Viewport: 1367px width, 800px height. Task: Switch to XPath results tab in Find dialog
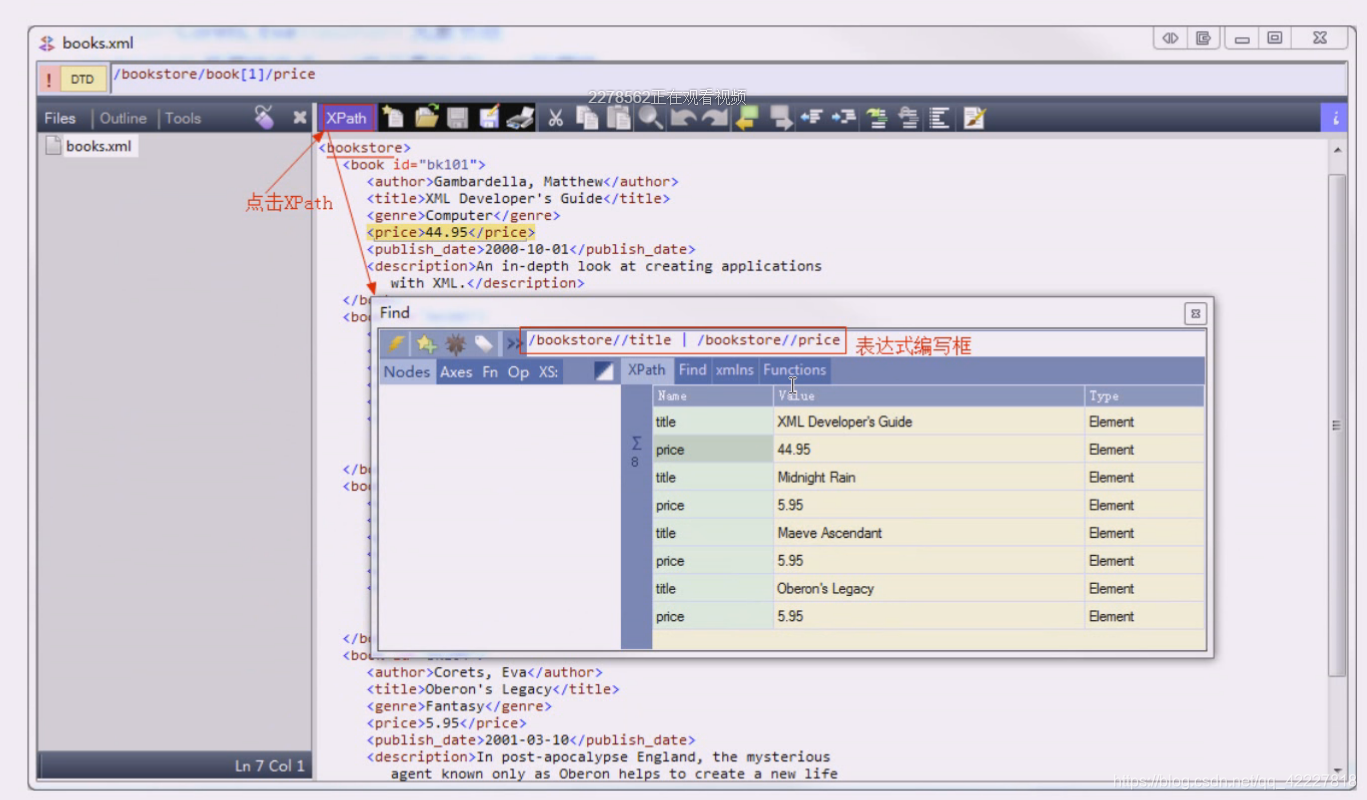coord(646,370)
